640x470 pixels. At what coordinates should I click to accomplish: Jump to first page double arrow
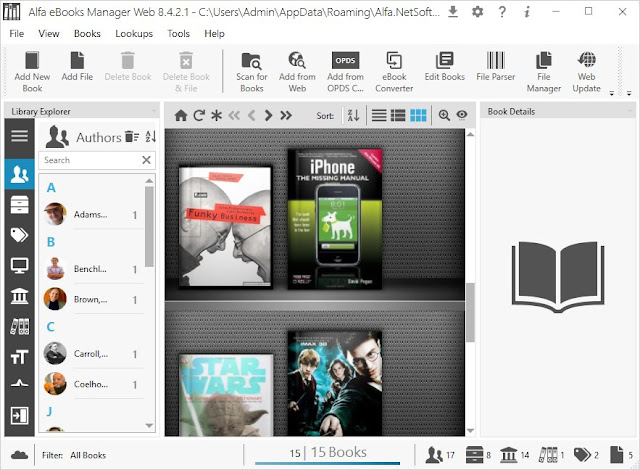pos(234,115)
